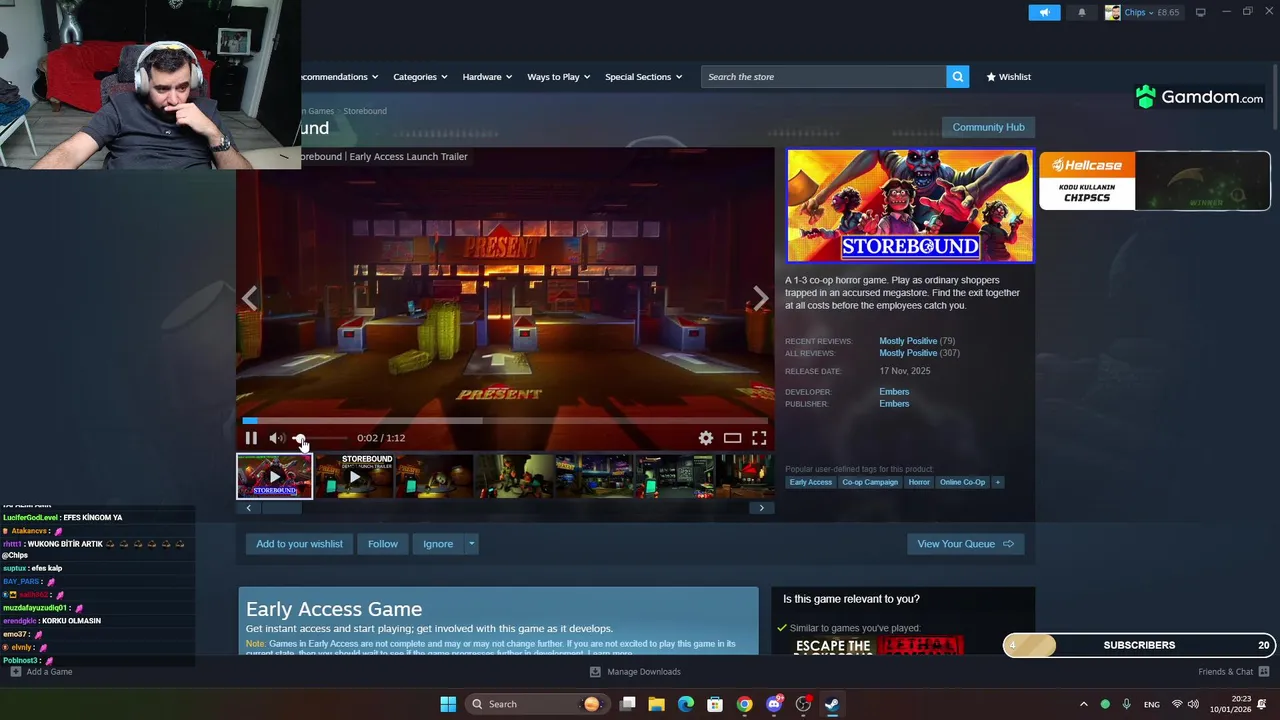The height and width of the screenshot is (720, 1280).
Task: Move the thumbnail strip scrollbar handle
Action: [x=281, y=508]
